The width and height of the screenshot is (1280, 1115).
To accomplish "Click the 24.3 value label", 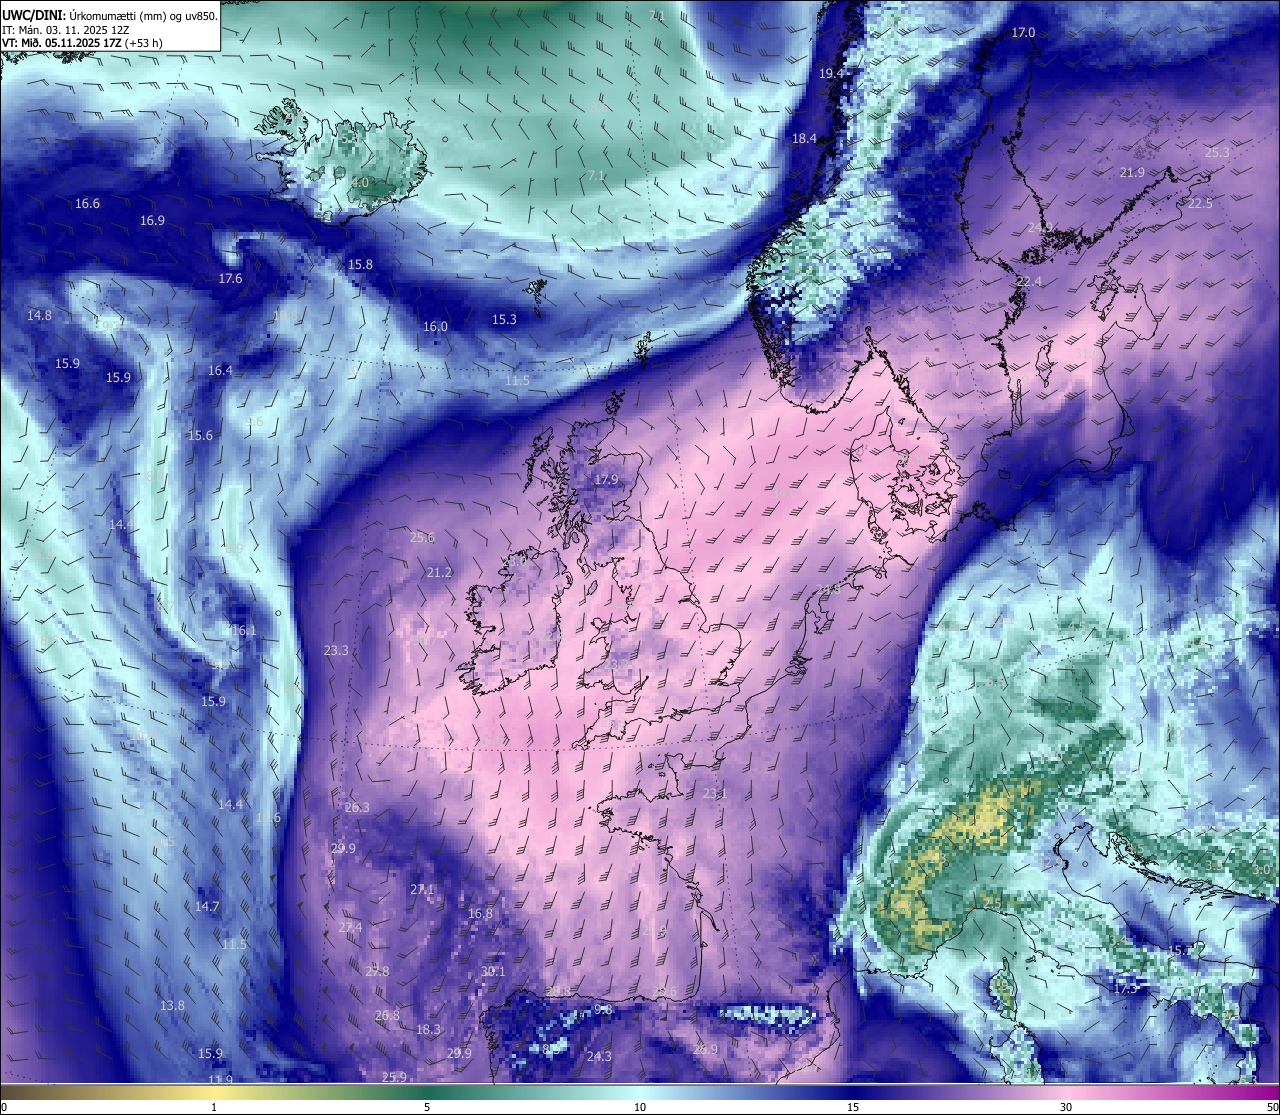I will click(599, 1057).
